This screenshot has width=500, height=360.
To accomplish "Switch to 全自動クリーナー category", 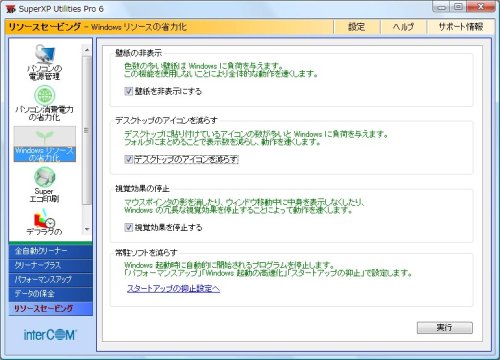I will (51, 251).
